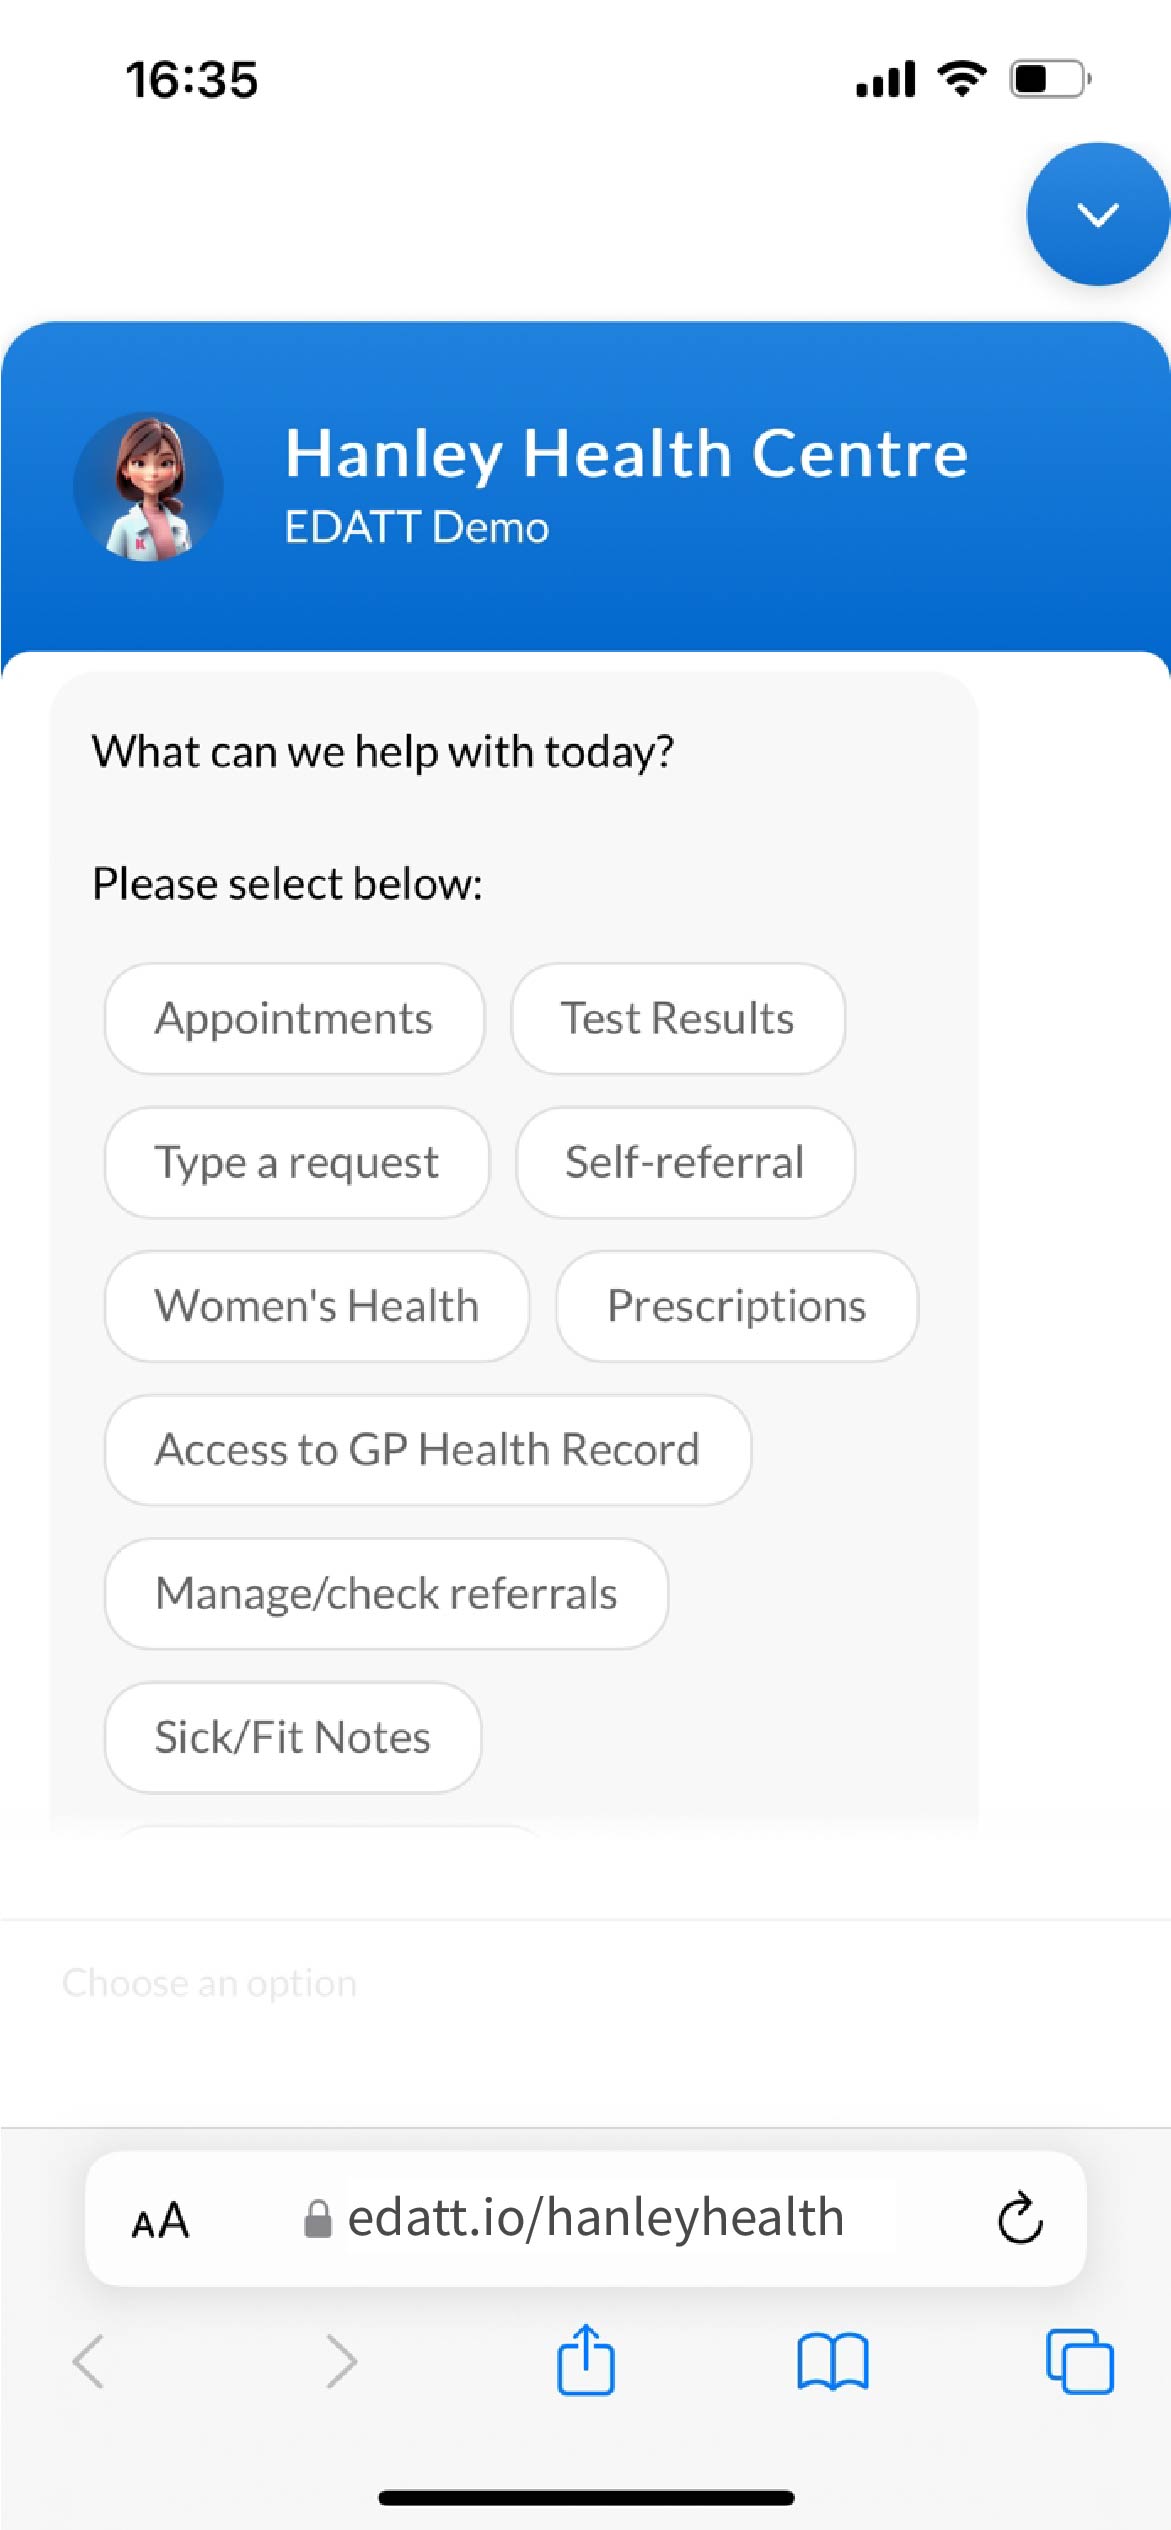Select Prescriptions from the chat options
1171x2530 pixels.
click(x=736, y=1306)
